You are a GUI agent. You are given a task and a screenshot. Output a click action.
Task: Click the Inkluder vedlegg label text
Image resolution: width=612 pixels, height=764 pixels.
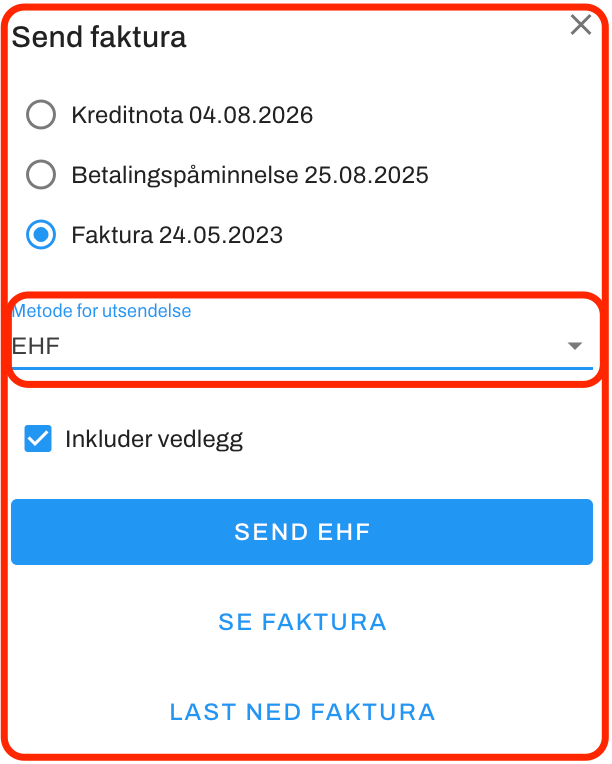(154, 439)
